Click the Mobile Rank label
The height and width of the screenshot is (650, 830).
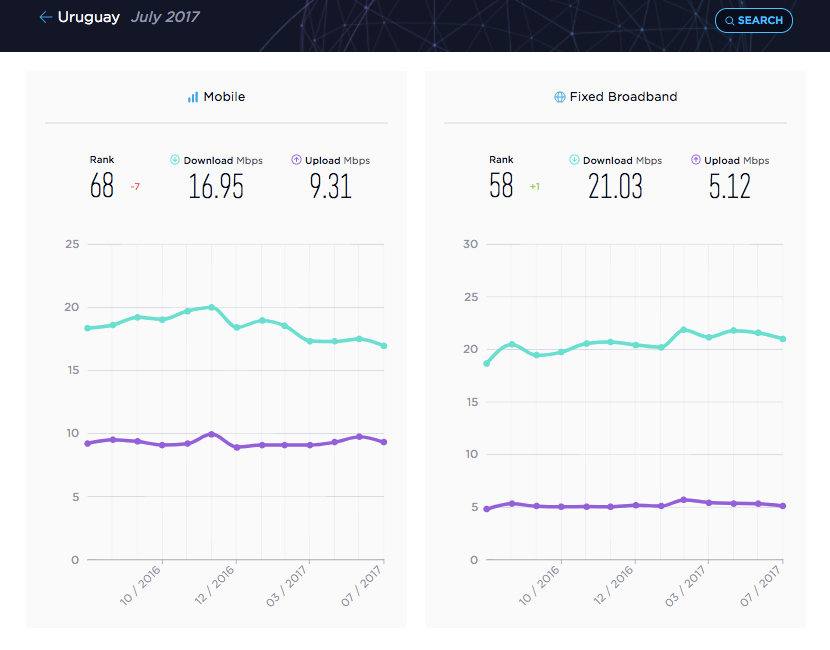102,160
